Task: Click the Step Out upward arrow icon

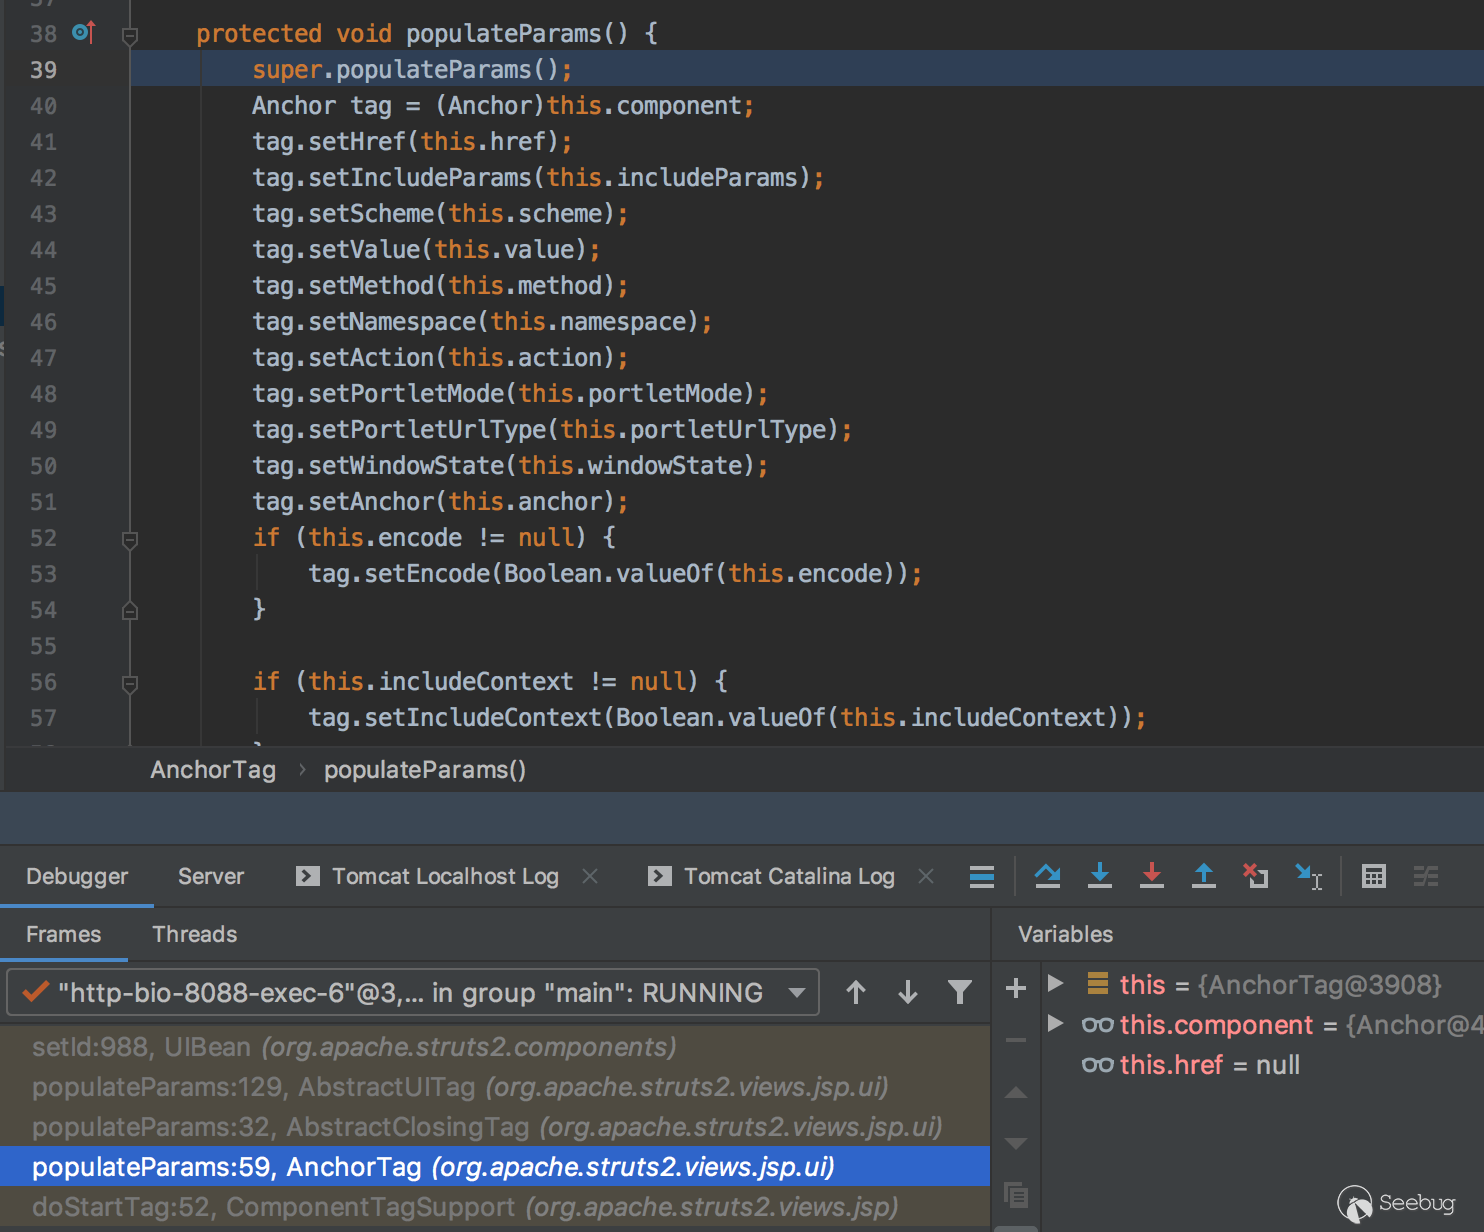Action: tap(1203, 876)
